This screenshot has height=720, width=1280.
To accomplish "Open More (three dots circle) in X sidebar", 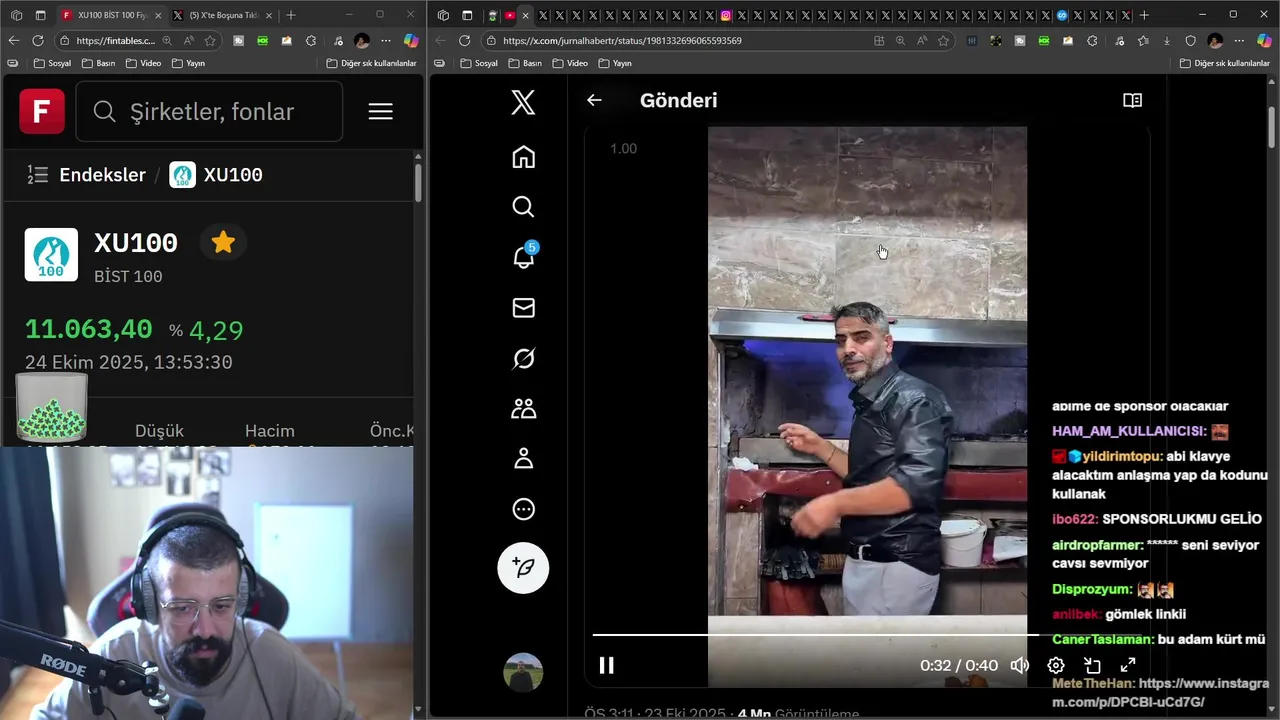I will (523, 509).
